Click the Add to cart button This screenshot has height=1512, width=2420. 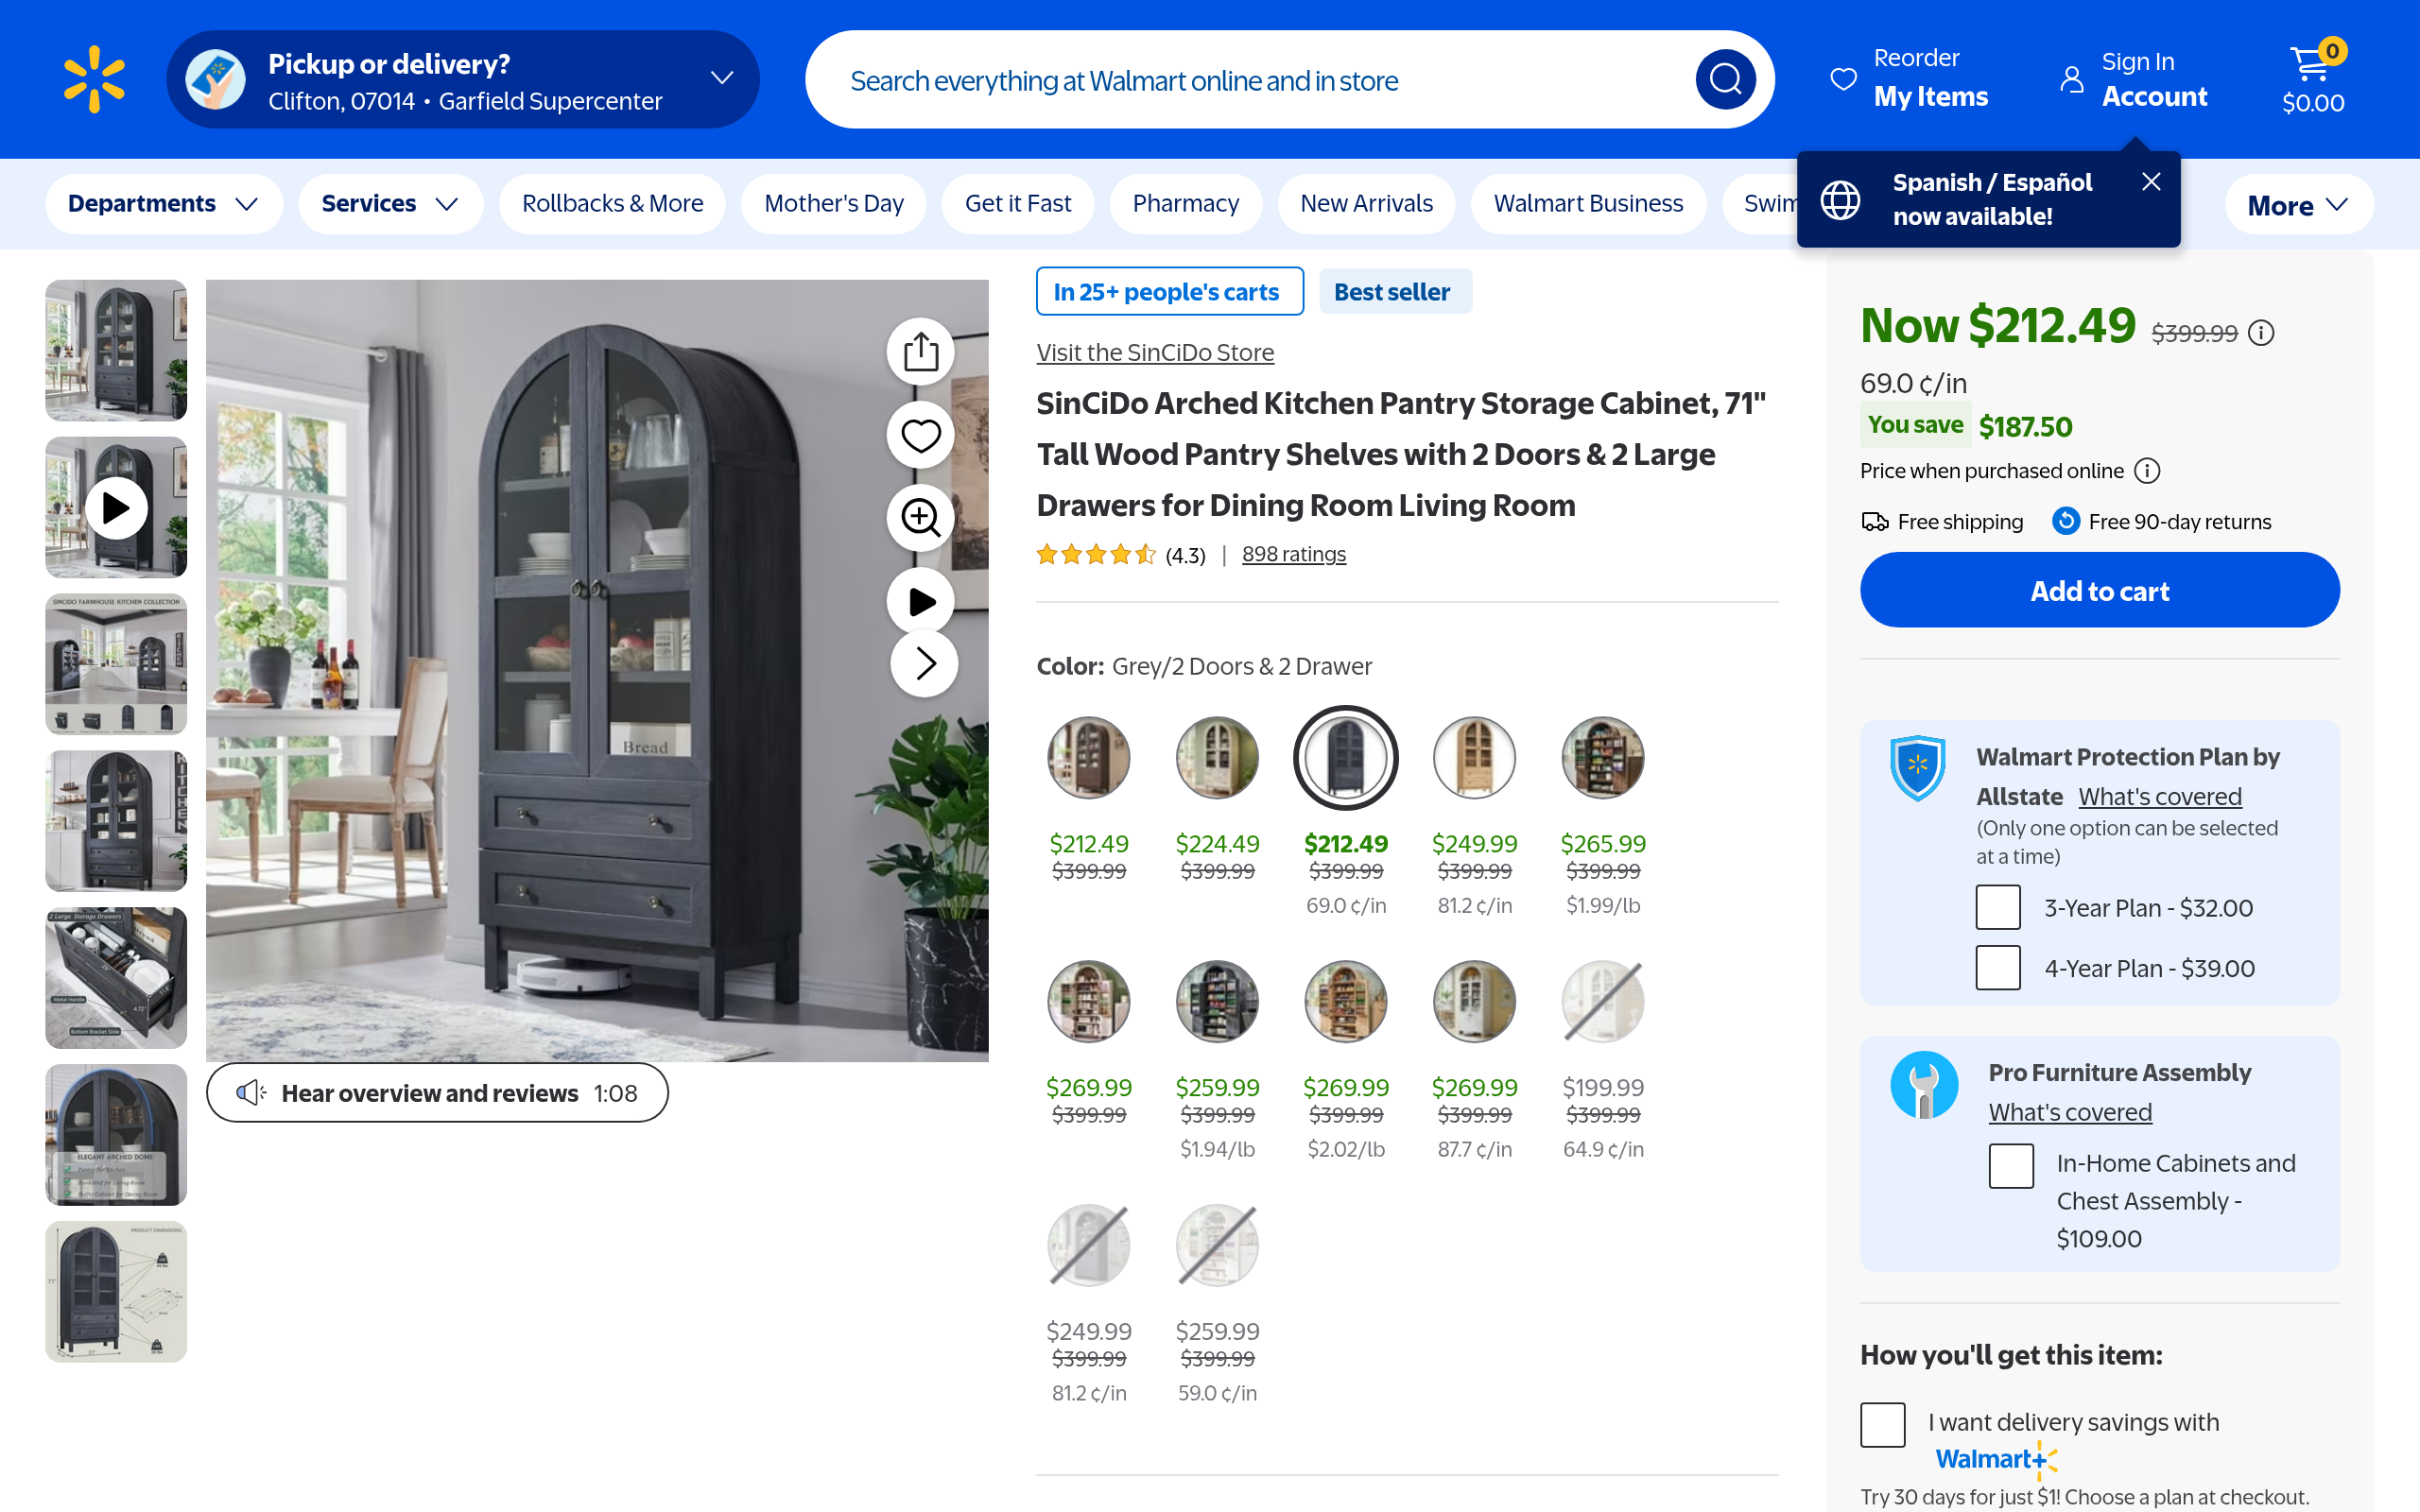[x=2100, y=590]
